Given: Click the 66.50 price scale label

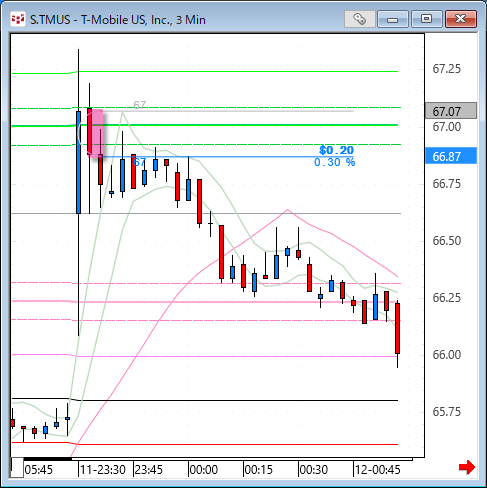Looking at the screenshot, I should click(447, 241).
